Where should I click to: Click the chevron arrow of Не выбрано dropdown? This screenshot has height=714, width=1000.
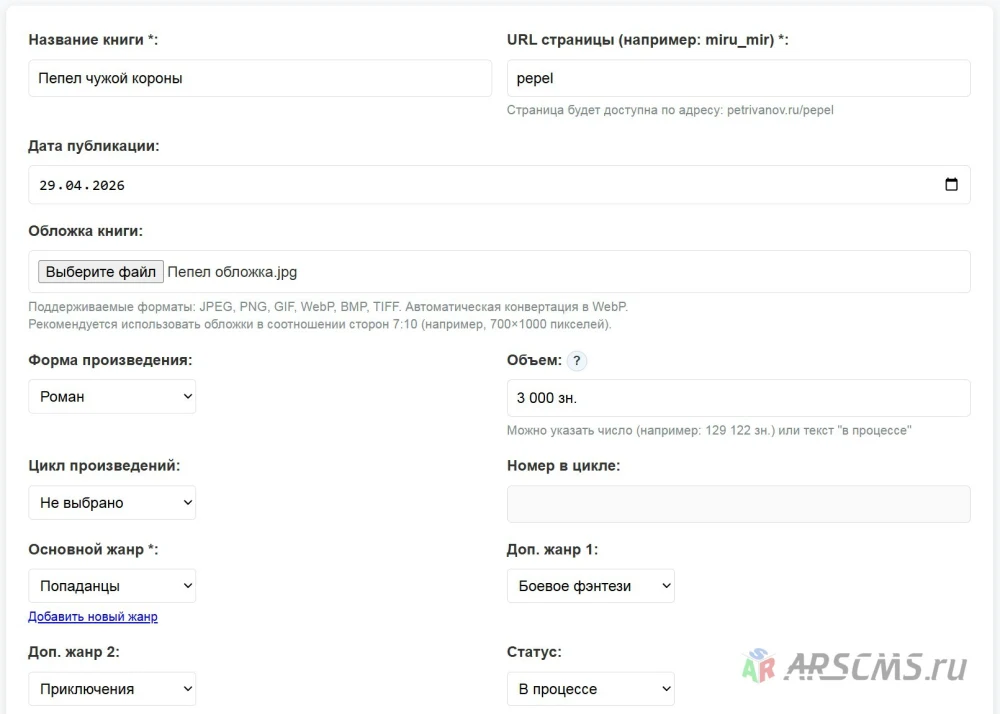[x=188, y=502]
